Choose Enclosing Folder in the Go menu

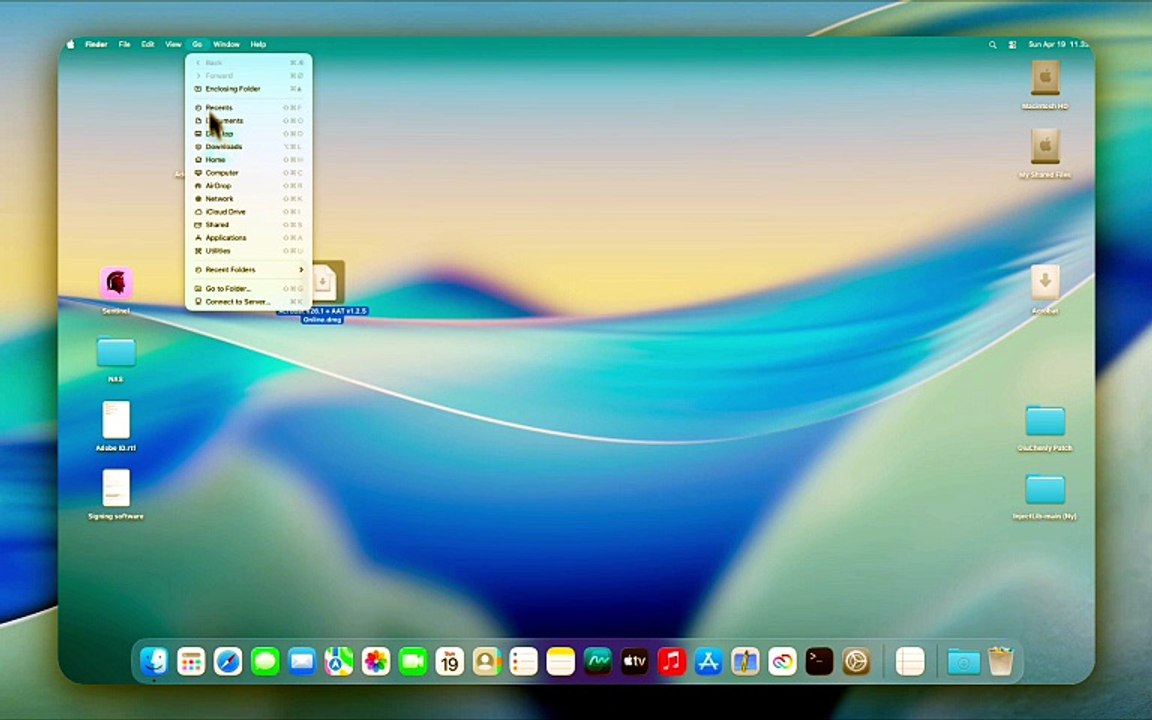pos(248,89)
